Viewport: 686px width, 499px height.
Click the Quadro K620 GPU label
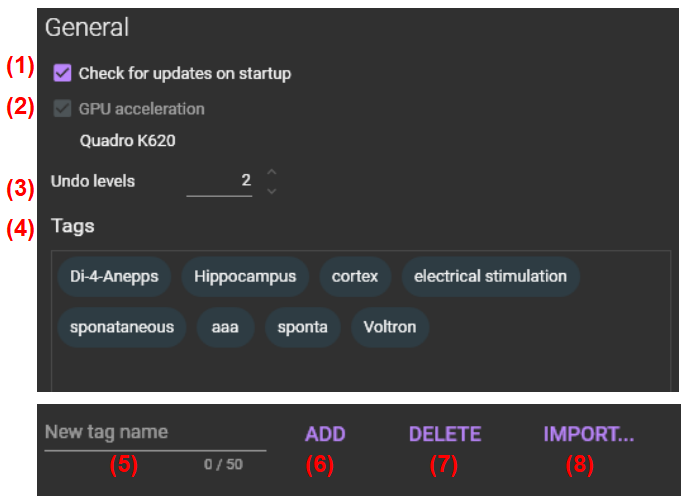pyautogui.click(x=127, y=141)
